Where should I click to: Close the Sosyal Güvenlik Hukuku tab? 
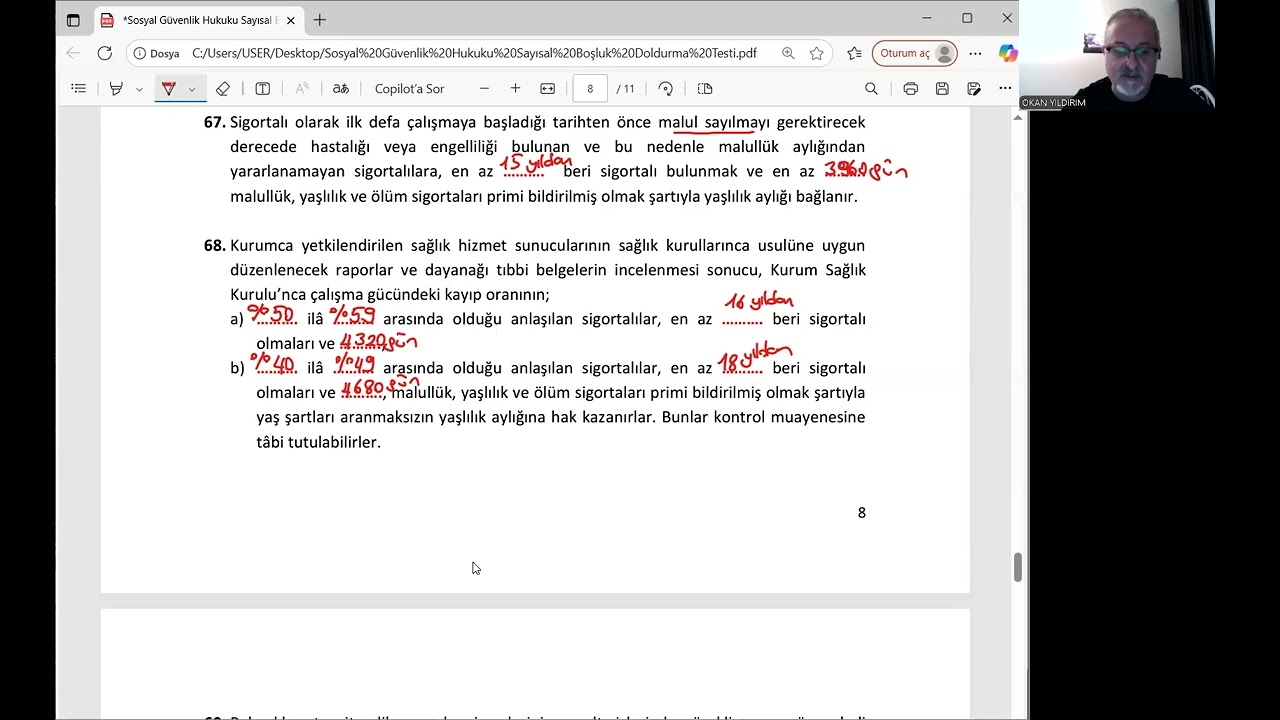pyautogui.click(x=290, y=20)
